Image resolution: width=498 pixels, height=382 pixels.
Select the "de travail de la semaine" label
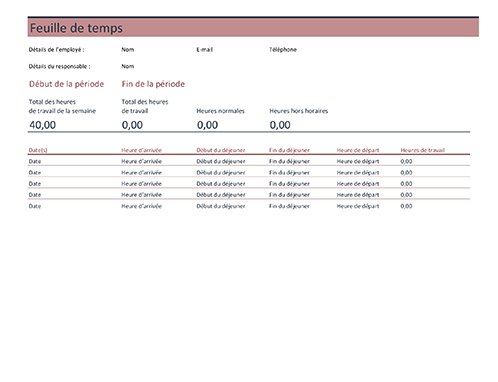tap(62, 111)
